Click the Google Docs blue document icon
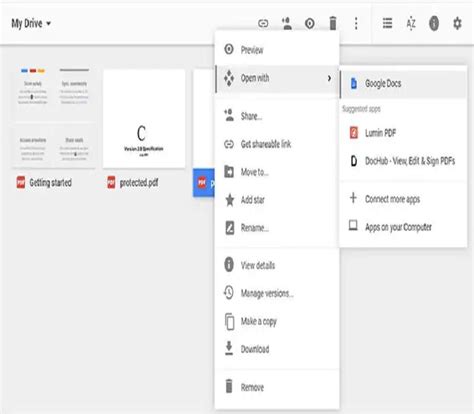The width and height of the screenshot is (474, 414). pos(354,83)
